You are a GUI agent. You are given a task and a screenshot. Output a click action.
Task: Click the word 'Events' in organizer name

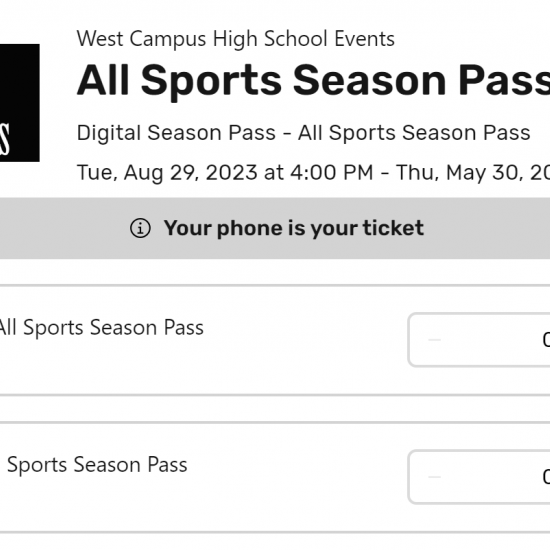click(x=364, y=38)
